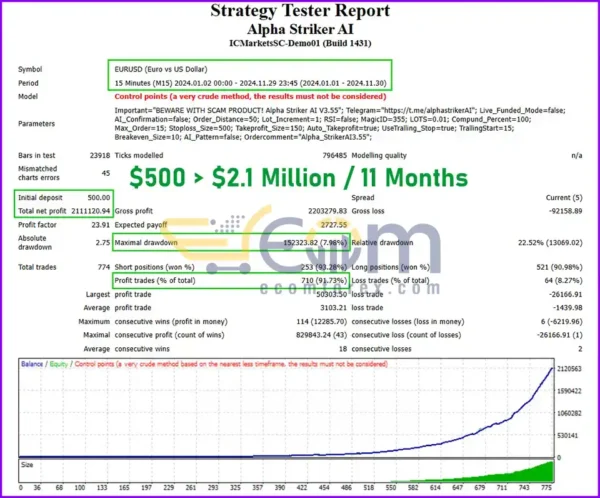Click the Total net profit value
Viewport: 600px width, 498px height.
click(x=88, y=212)
